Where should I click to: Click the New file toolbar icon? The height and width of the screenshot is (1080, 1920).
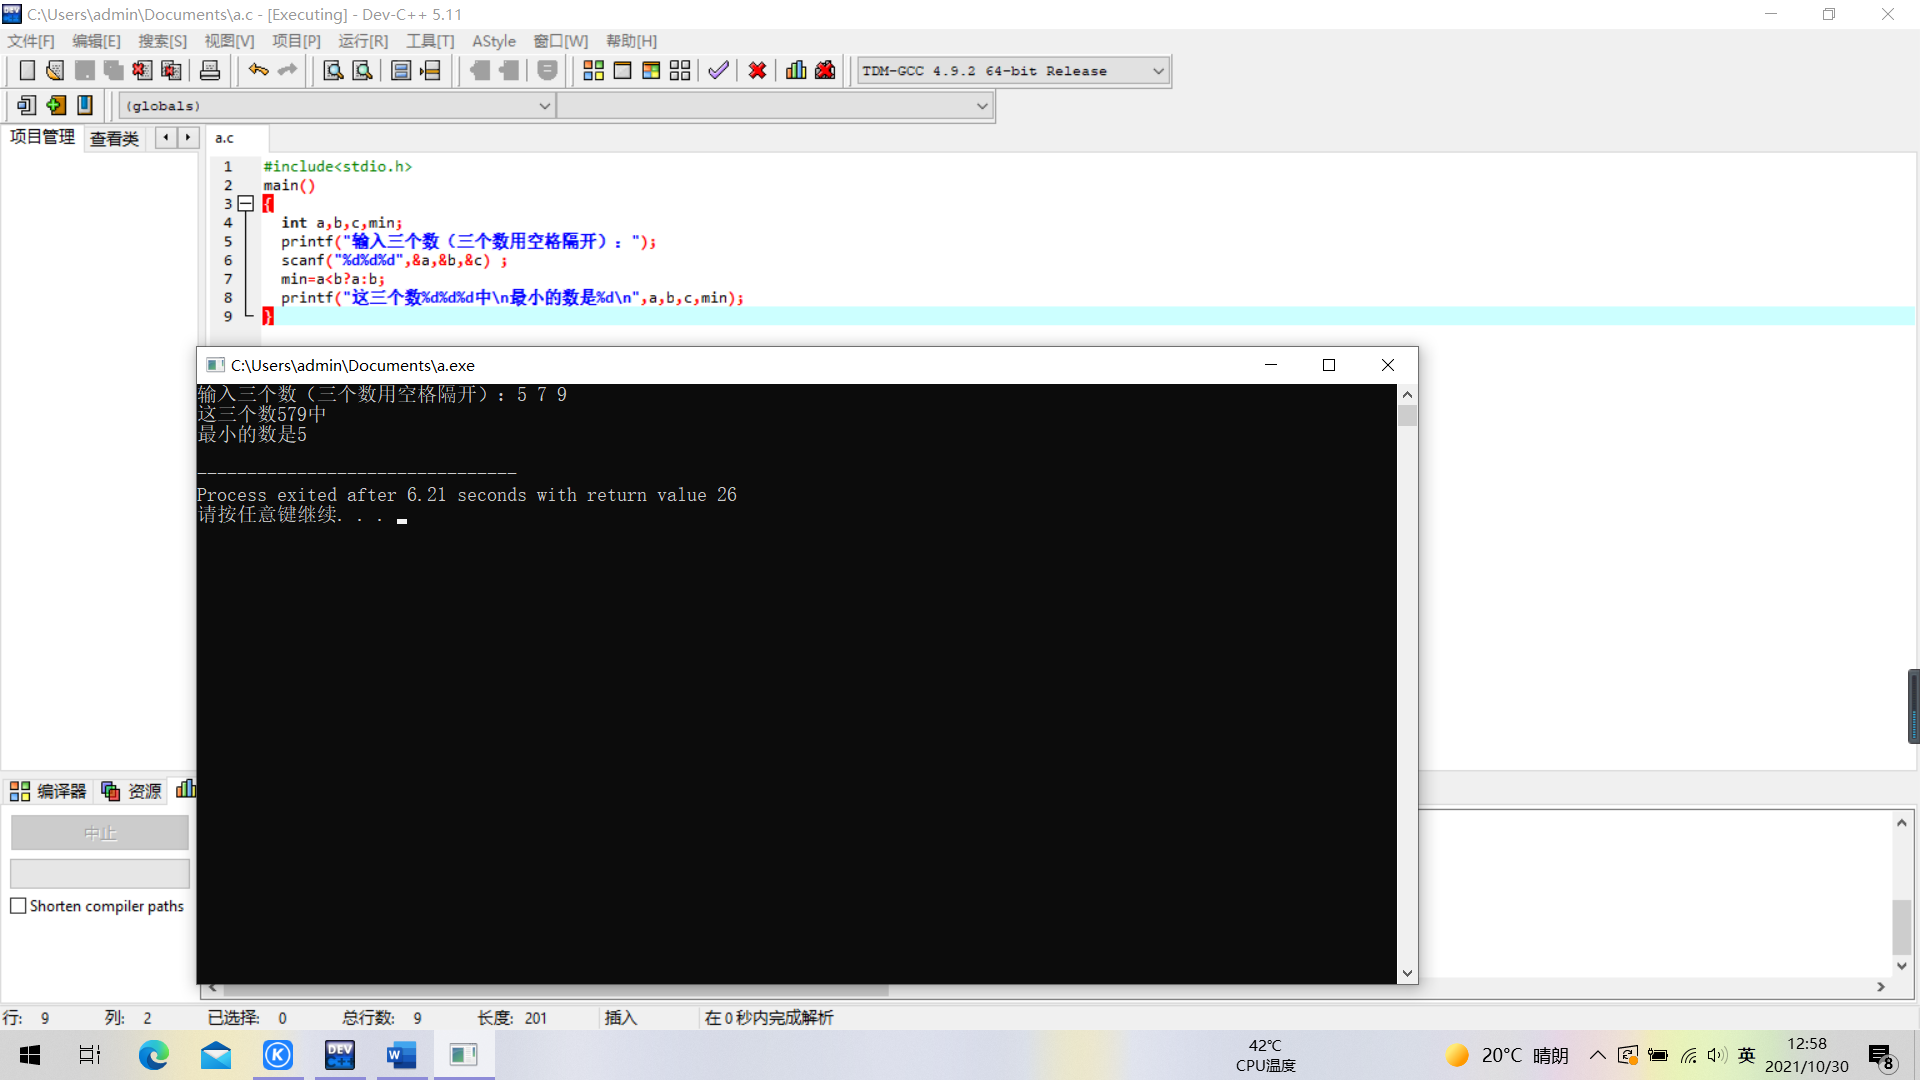pos(27,71)
